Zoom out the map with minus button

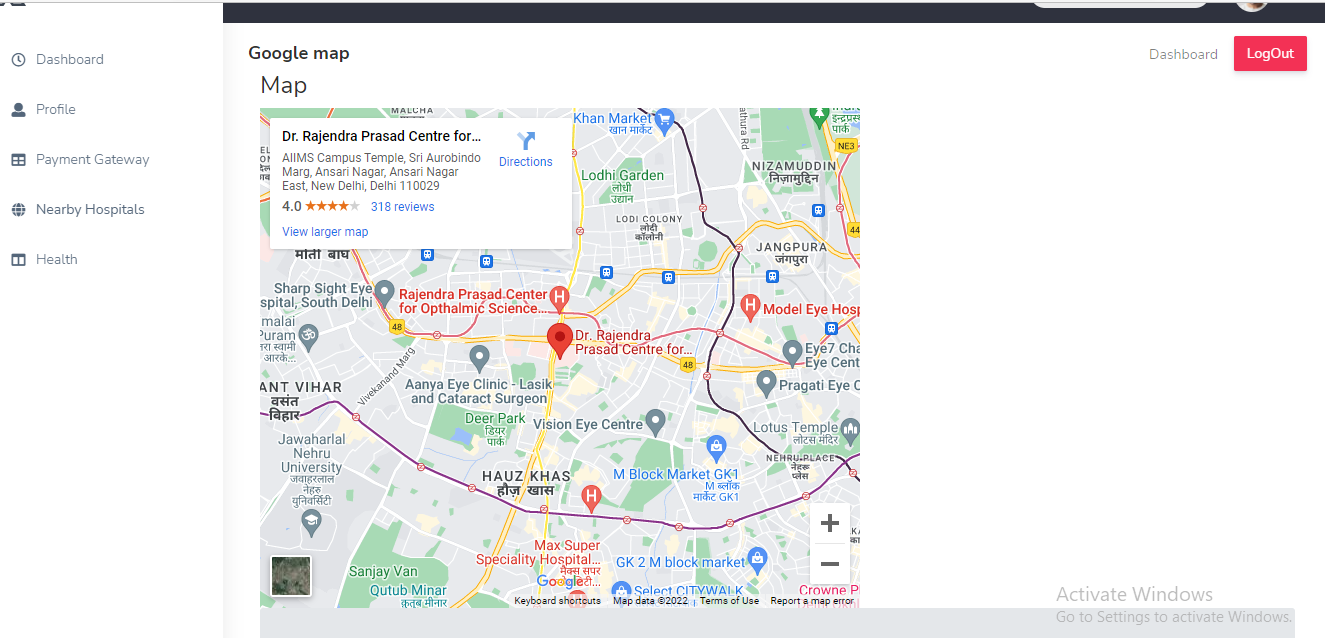point(829,564)
